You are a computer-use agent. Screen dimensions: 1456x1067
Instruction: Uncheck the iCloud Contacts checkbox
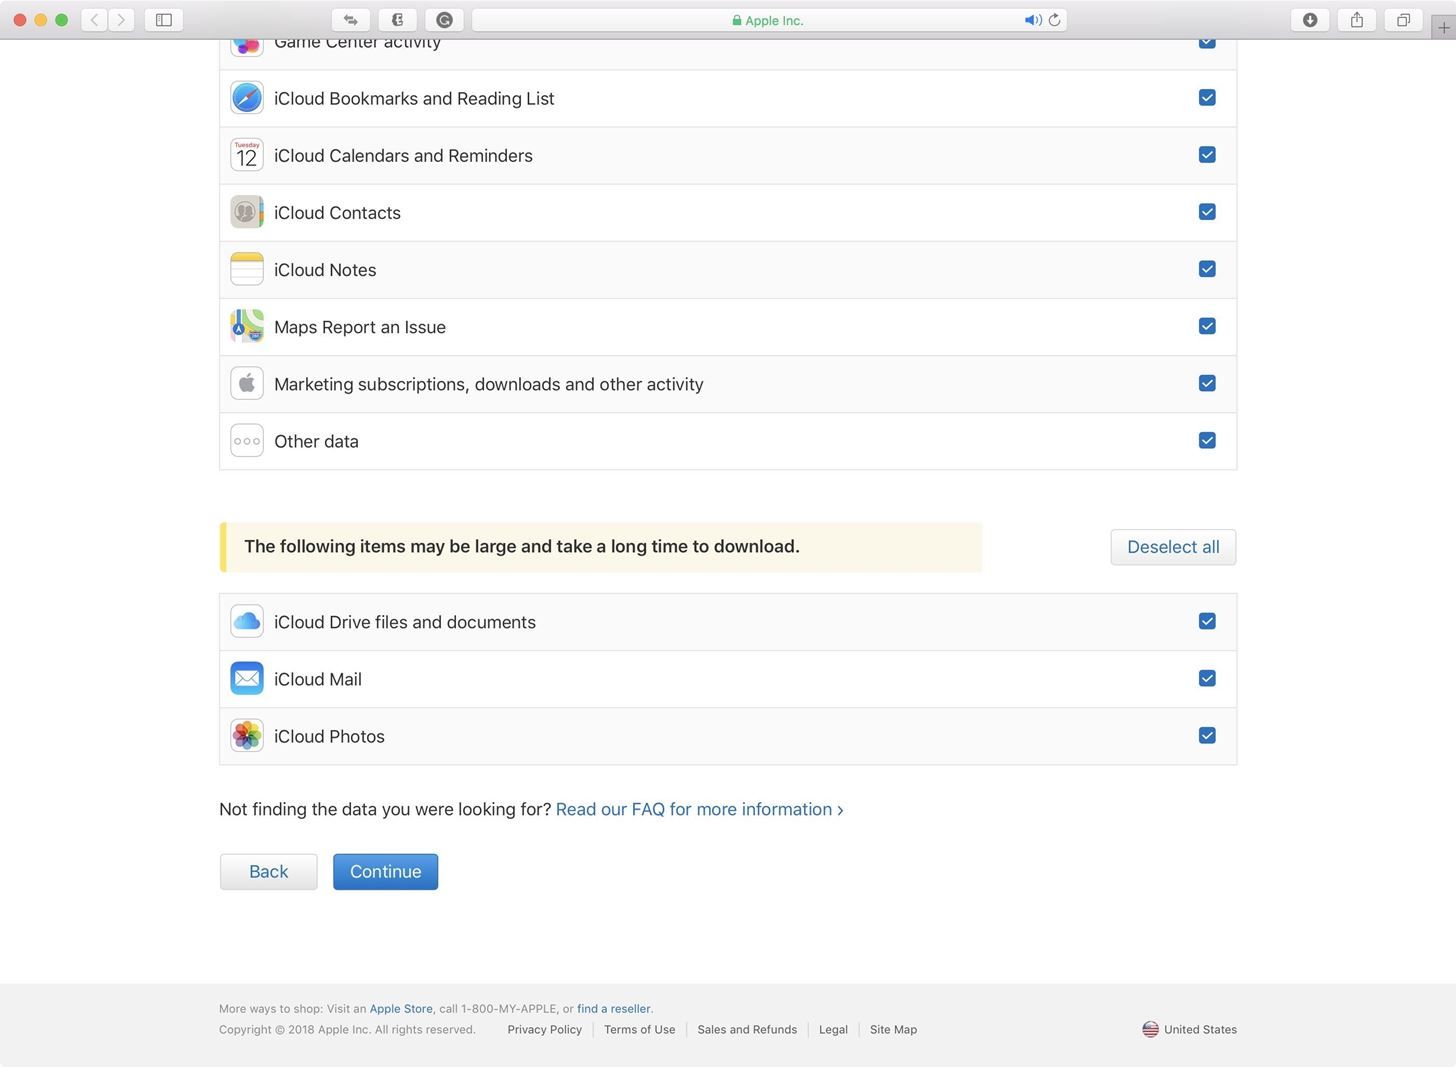tap(1207, 211)
